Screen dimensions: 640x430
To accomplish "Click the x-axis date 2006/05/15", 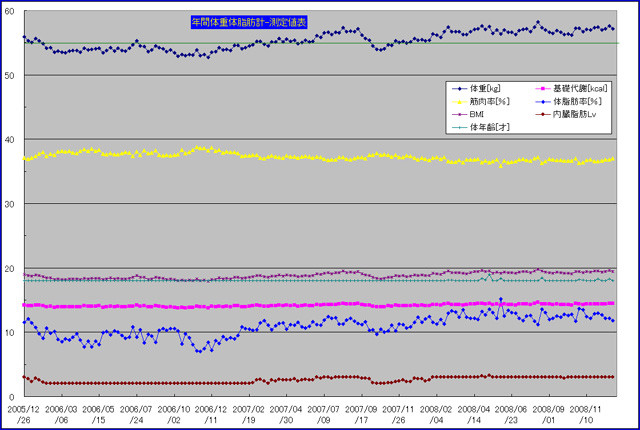I will 99,414.
